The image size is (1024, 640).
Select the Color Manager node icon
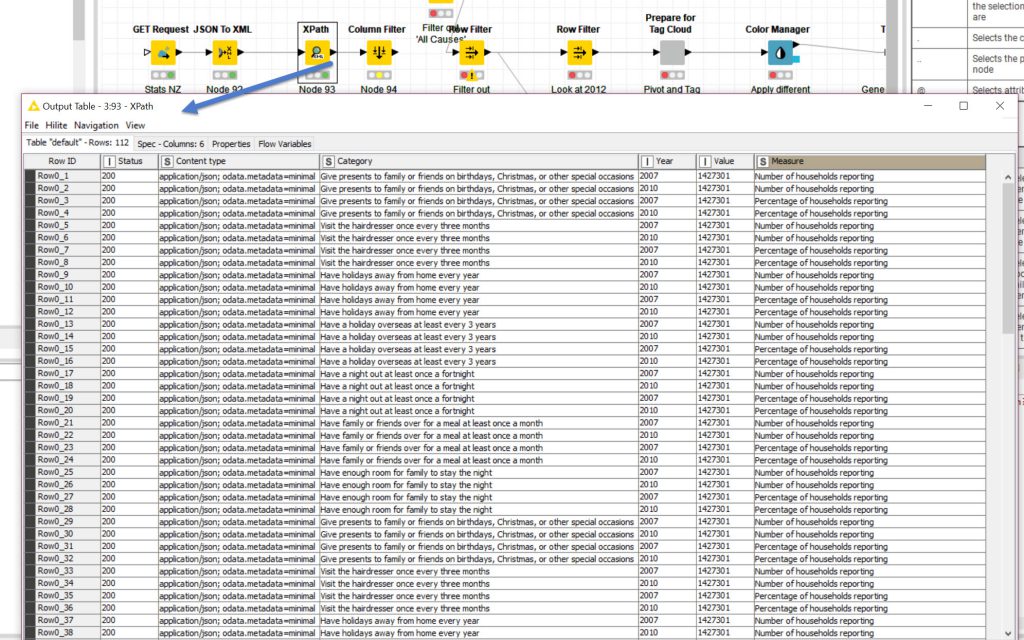779,53
